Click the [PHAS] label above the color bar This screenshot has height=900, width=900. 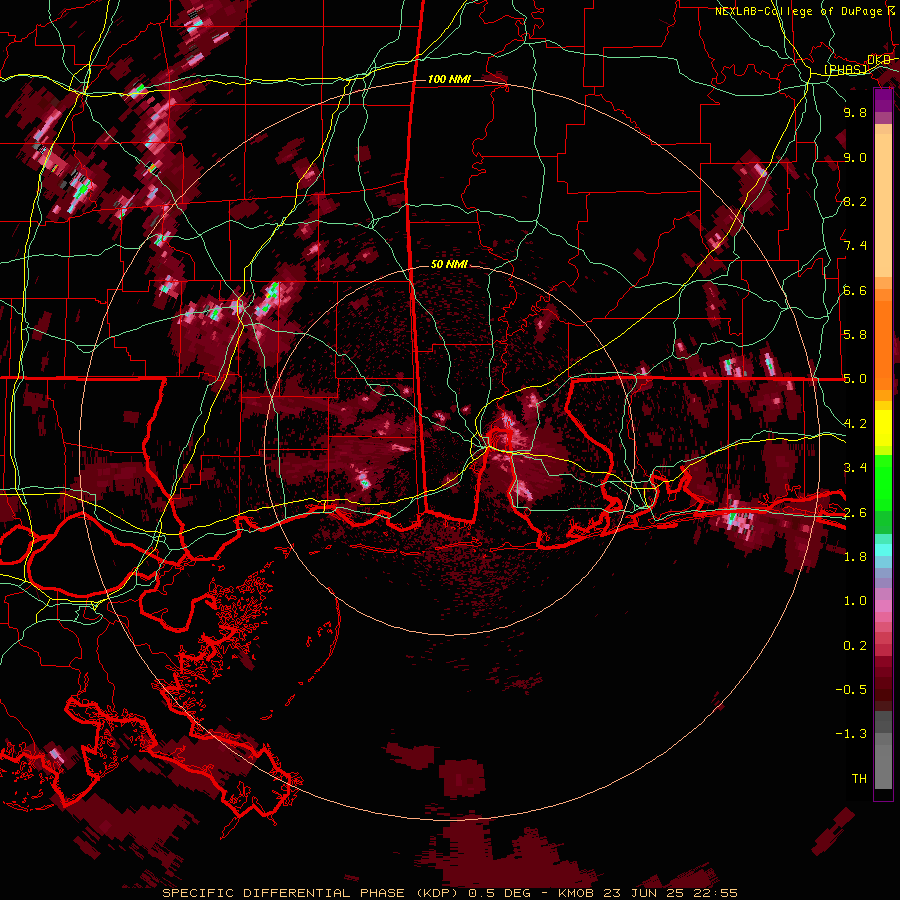[x=846, y=69]
